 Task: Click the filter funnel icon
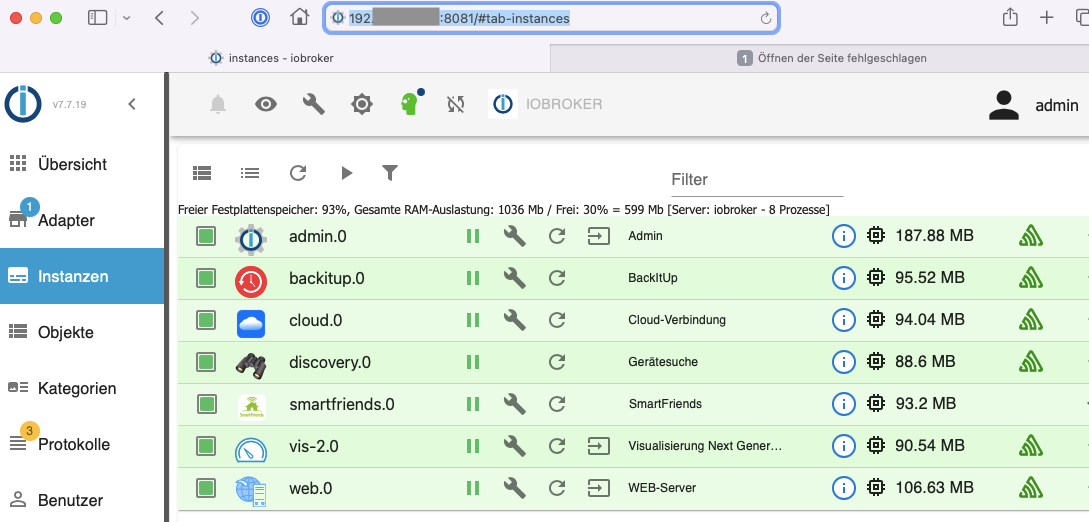pyautogui.click(x=390, y=173)
